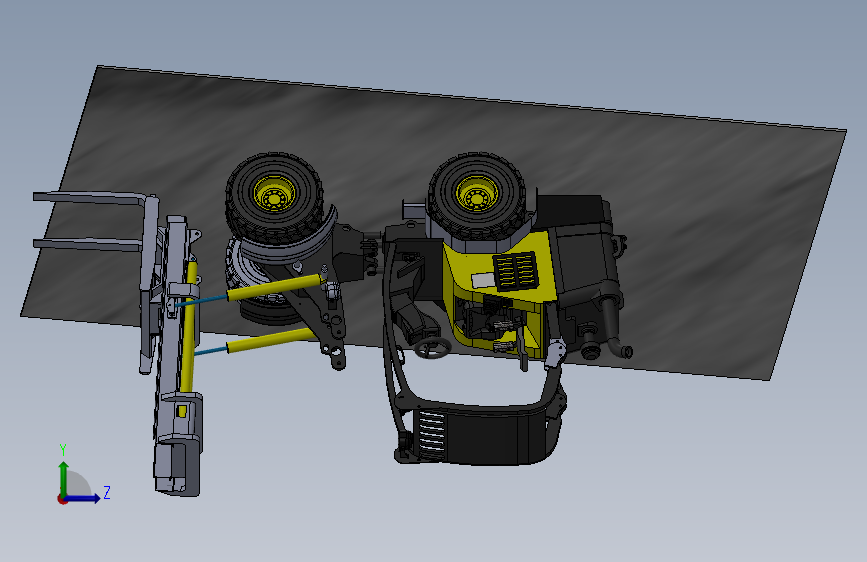Select the white label on the yellow hood
867x562 pixels.
483,280
